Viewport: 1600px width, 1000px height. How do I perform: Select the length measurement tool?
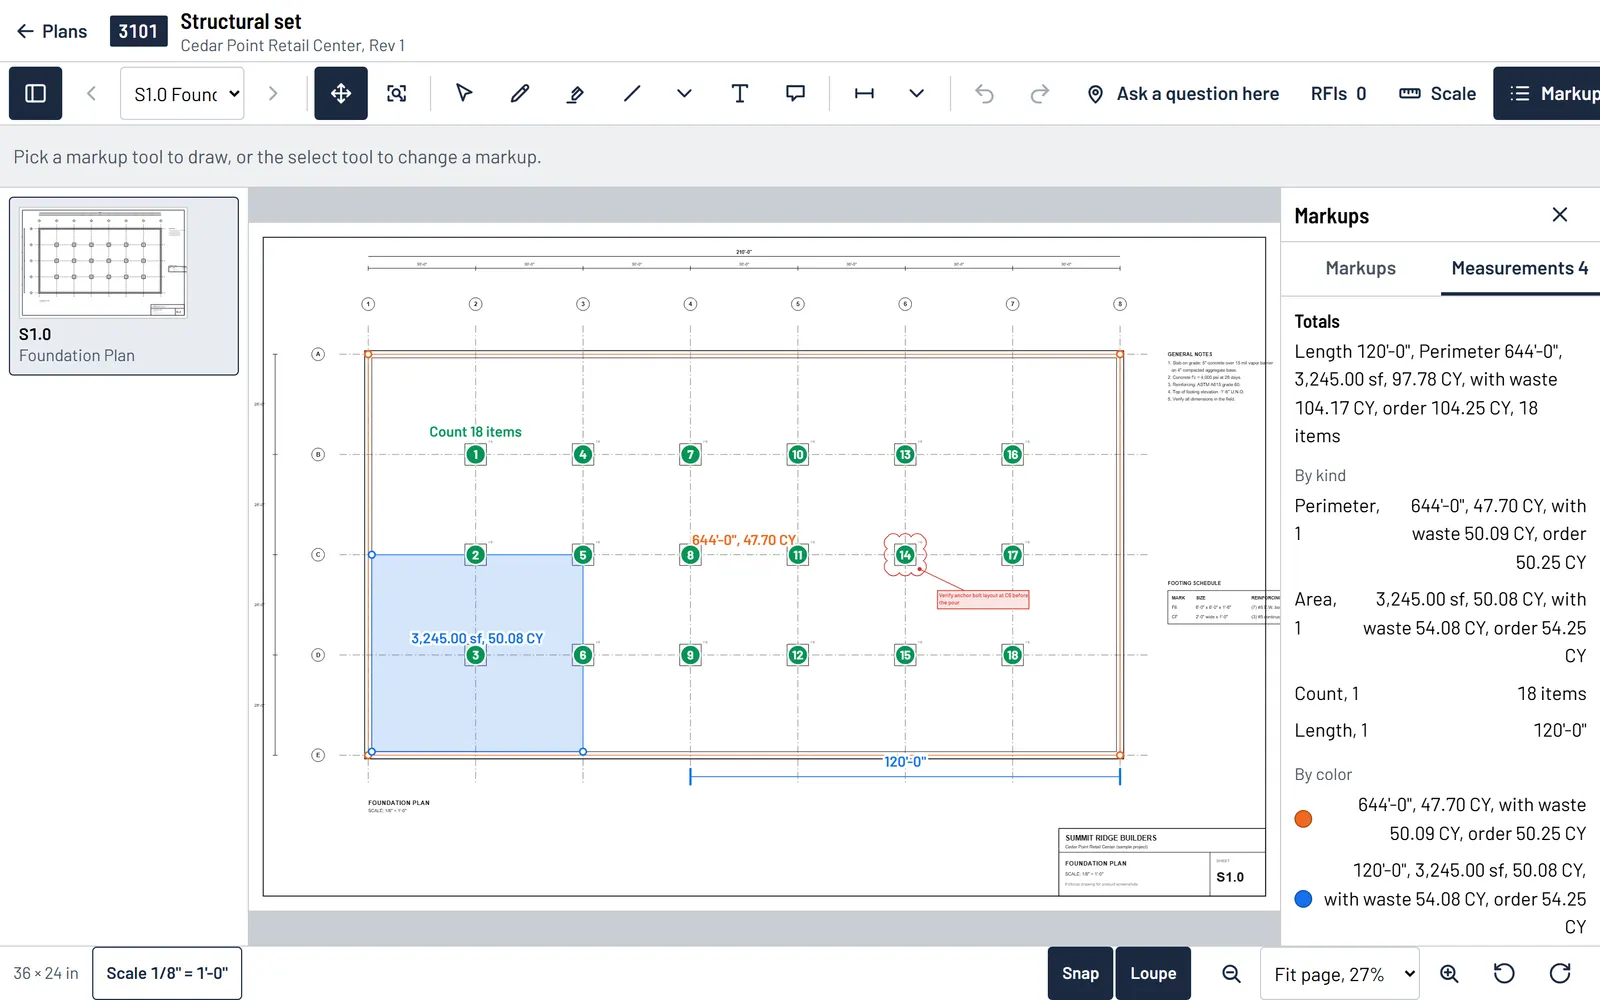[864, 93]
